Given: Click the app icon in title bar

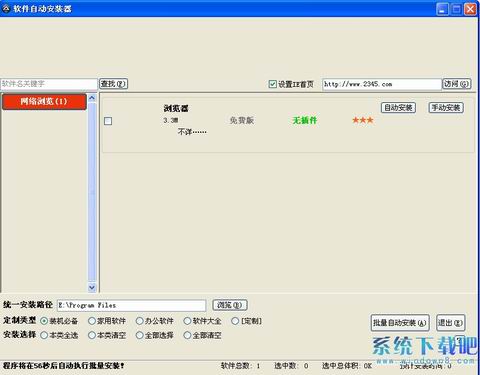Looking at the screenshot, I should [6, 9].
